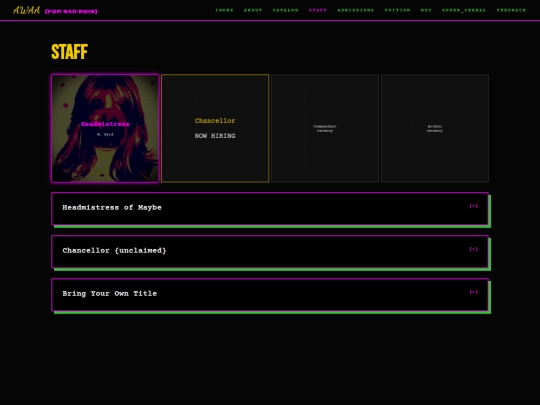Open the FEEDBACK page link
This screenshot has width=540, height=405.
[x=511, y=10]
